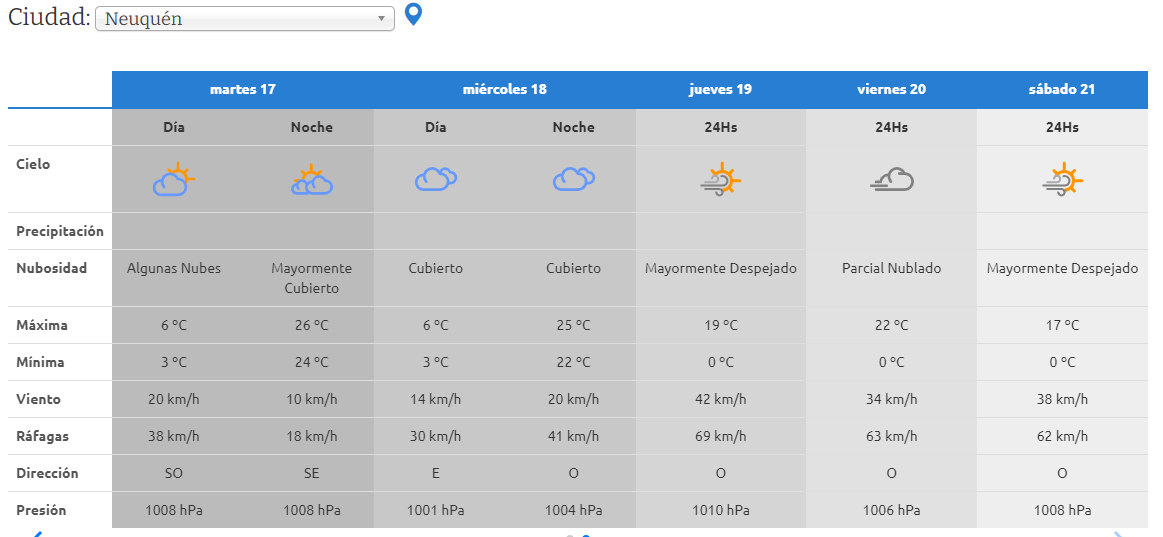Click the Mayormente Cubierto cell
This screenshot has width=1163, height=537.
coord(311,278)
